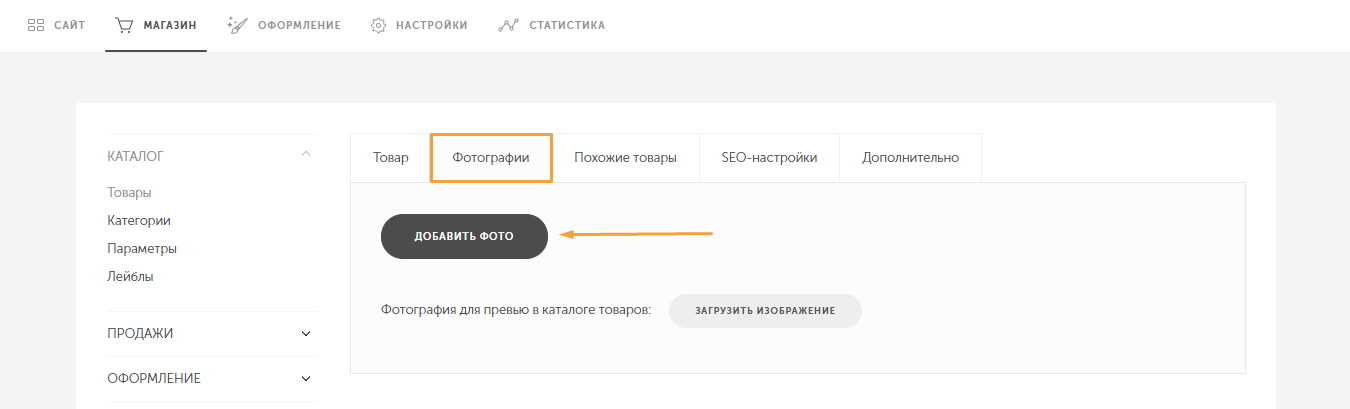Screen dimensions: 1350x409
Task: Open the Магазин top menu
Action: pos(156,25)
